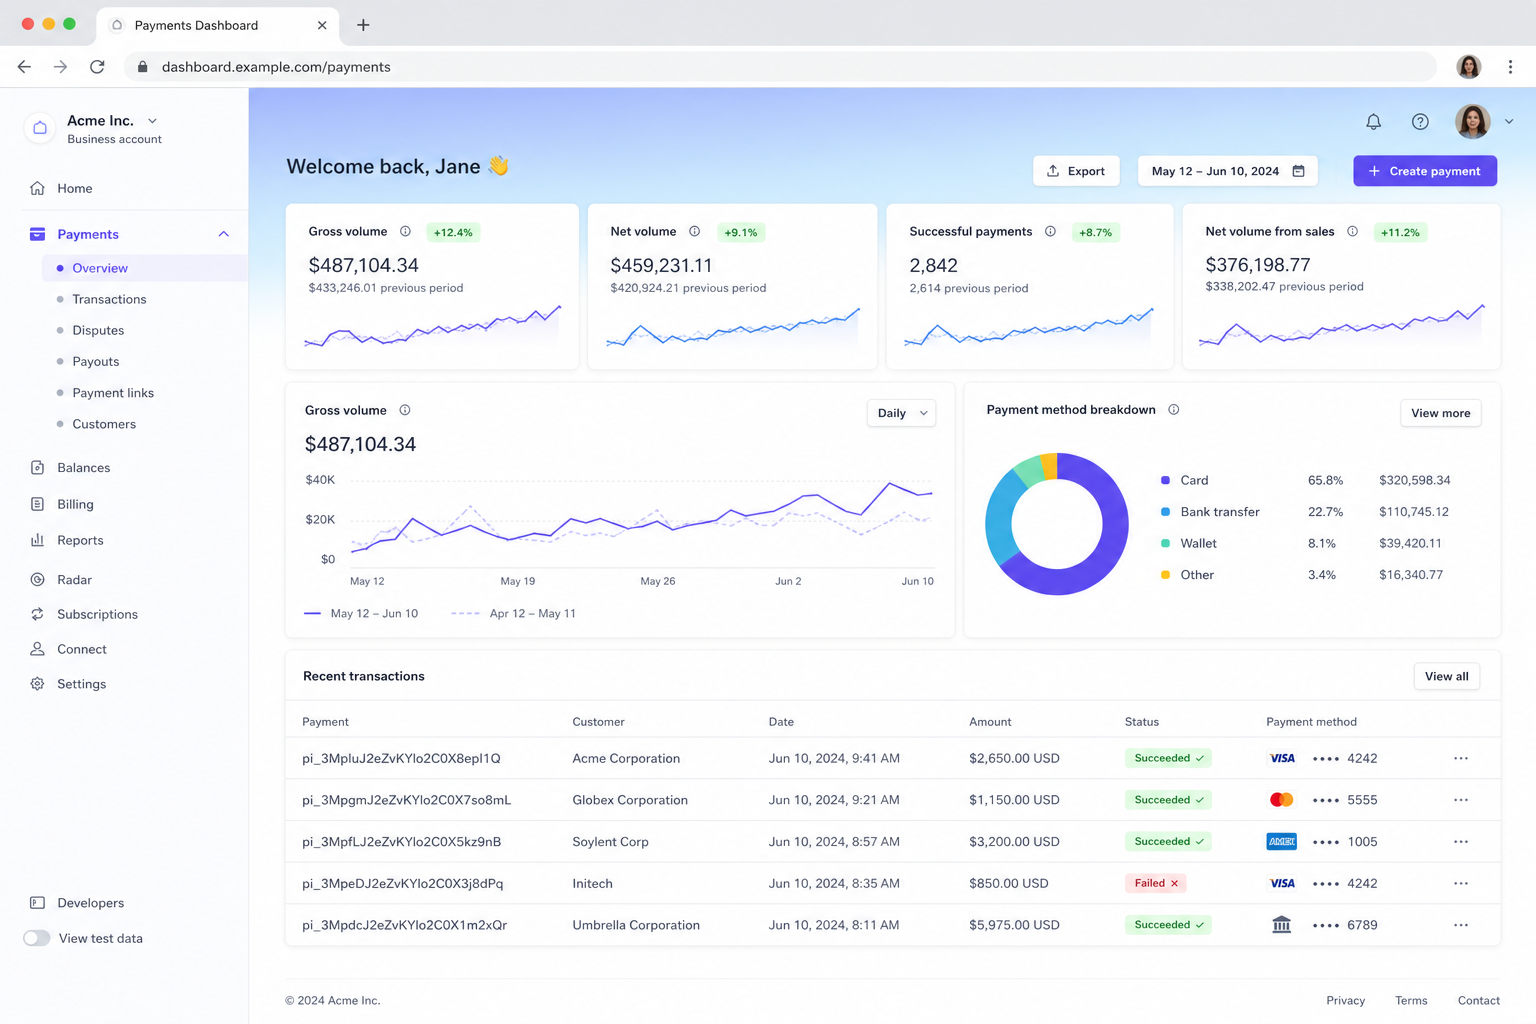
Task: Click the Create payment button
Action: point(1425,171)
